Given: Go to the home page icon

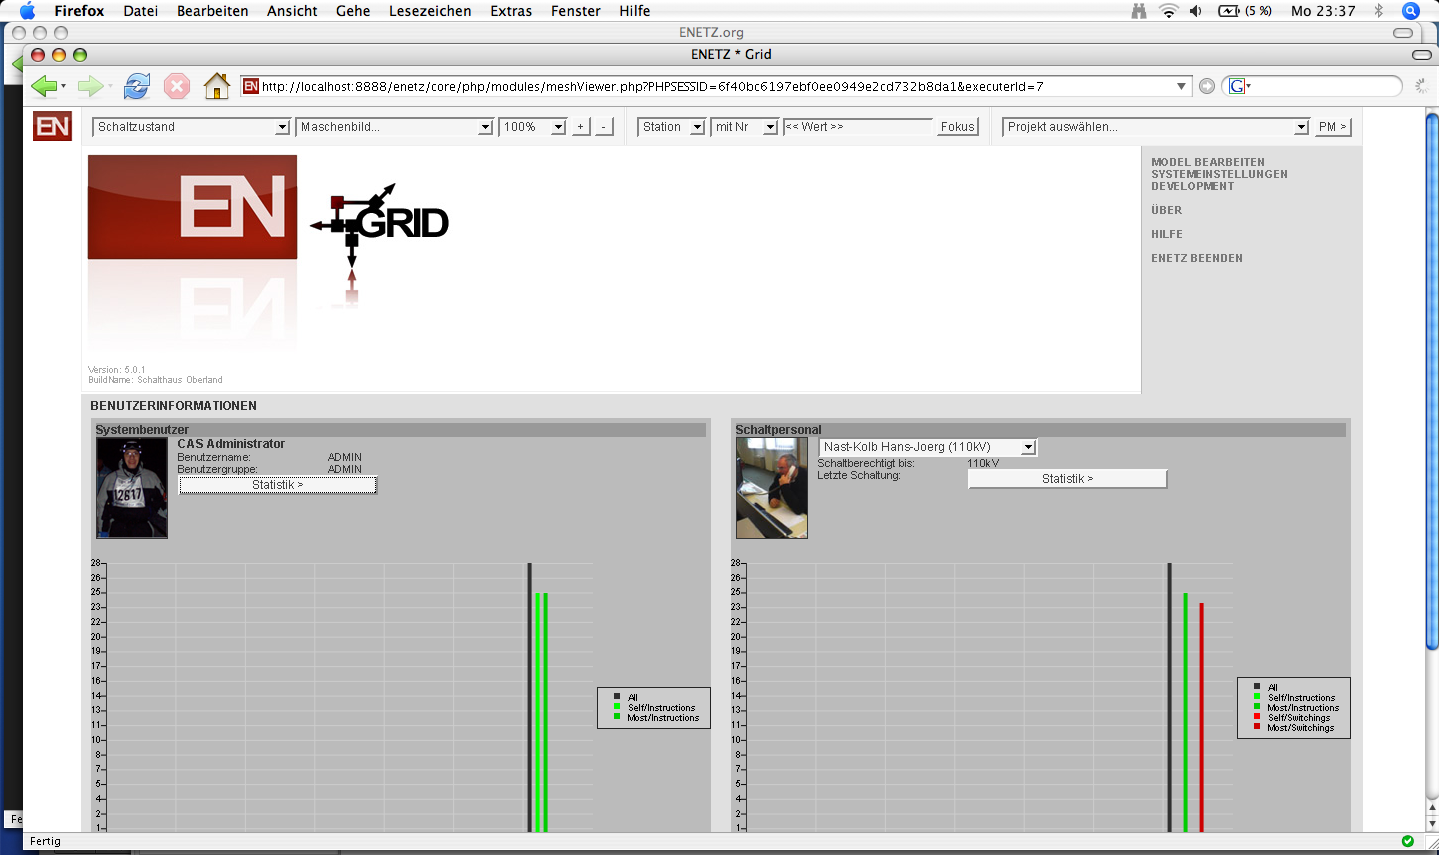Looking at the screenshot, I should [x=216, y=87].
